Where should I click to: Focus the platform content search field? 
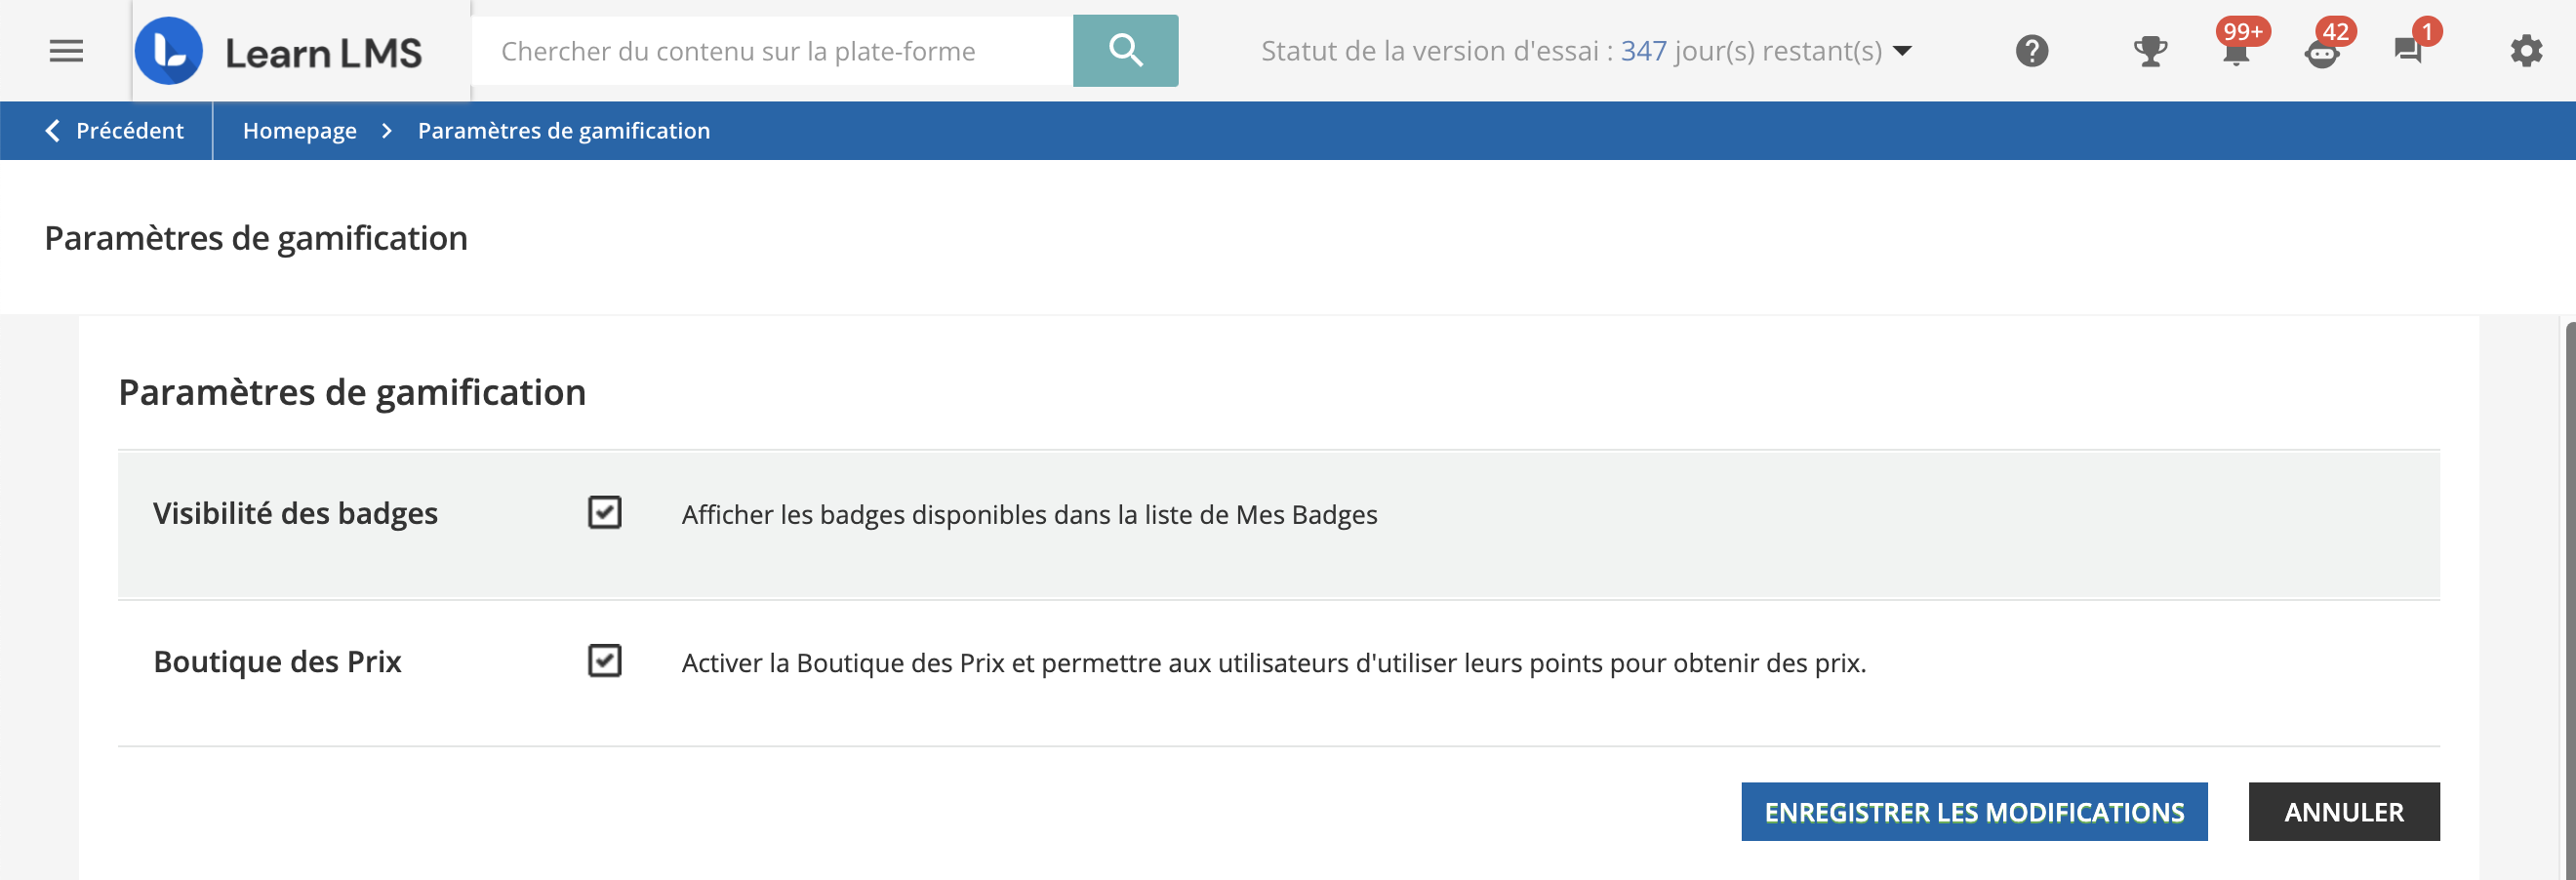point(772,51)
